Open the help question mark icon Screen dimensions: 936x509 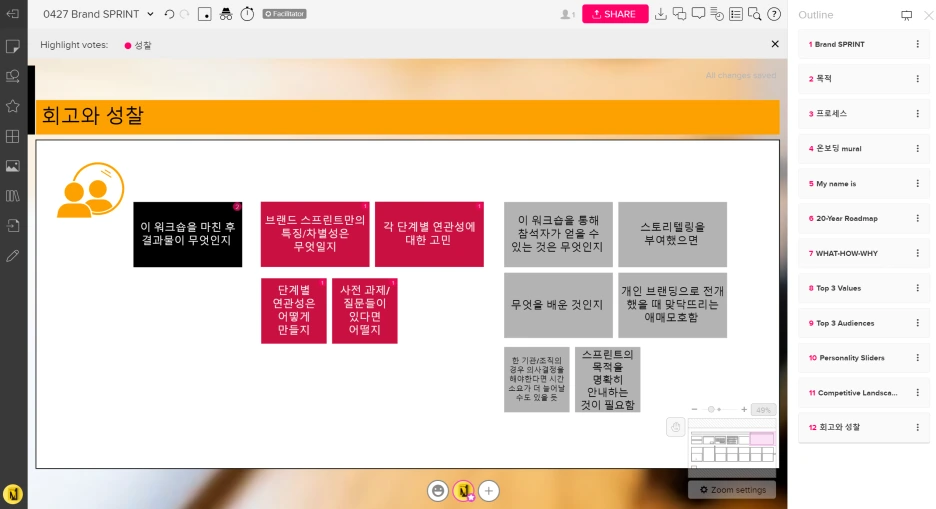click(x=774, y=14)
